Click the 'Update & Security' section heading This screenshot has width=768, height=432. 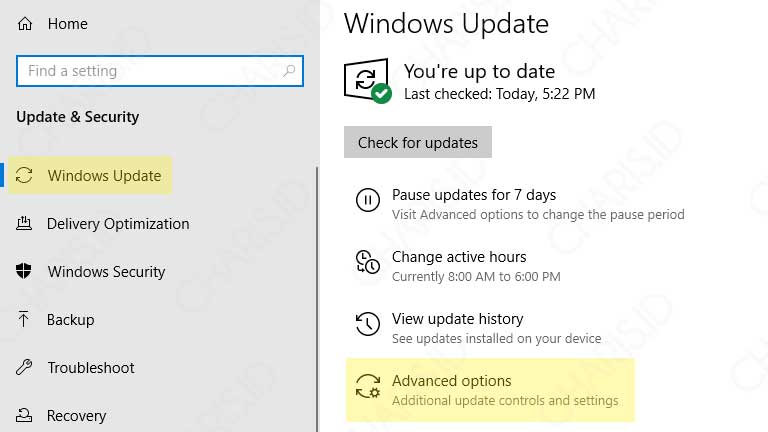pos(77,117)
